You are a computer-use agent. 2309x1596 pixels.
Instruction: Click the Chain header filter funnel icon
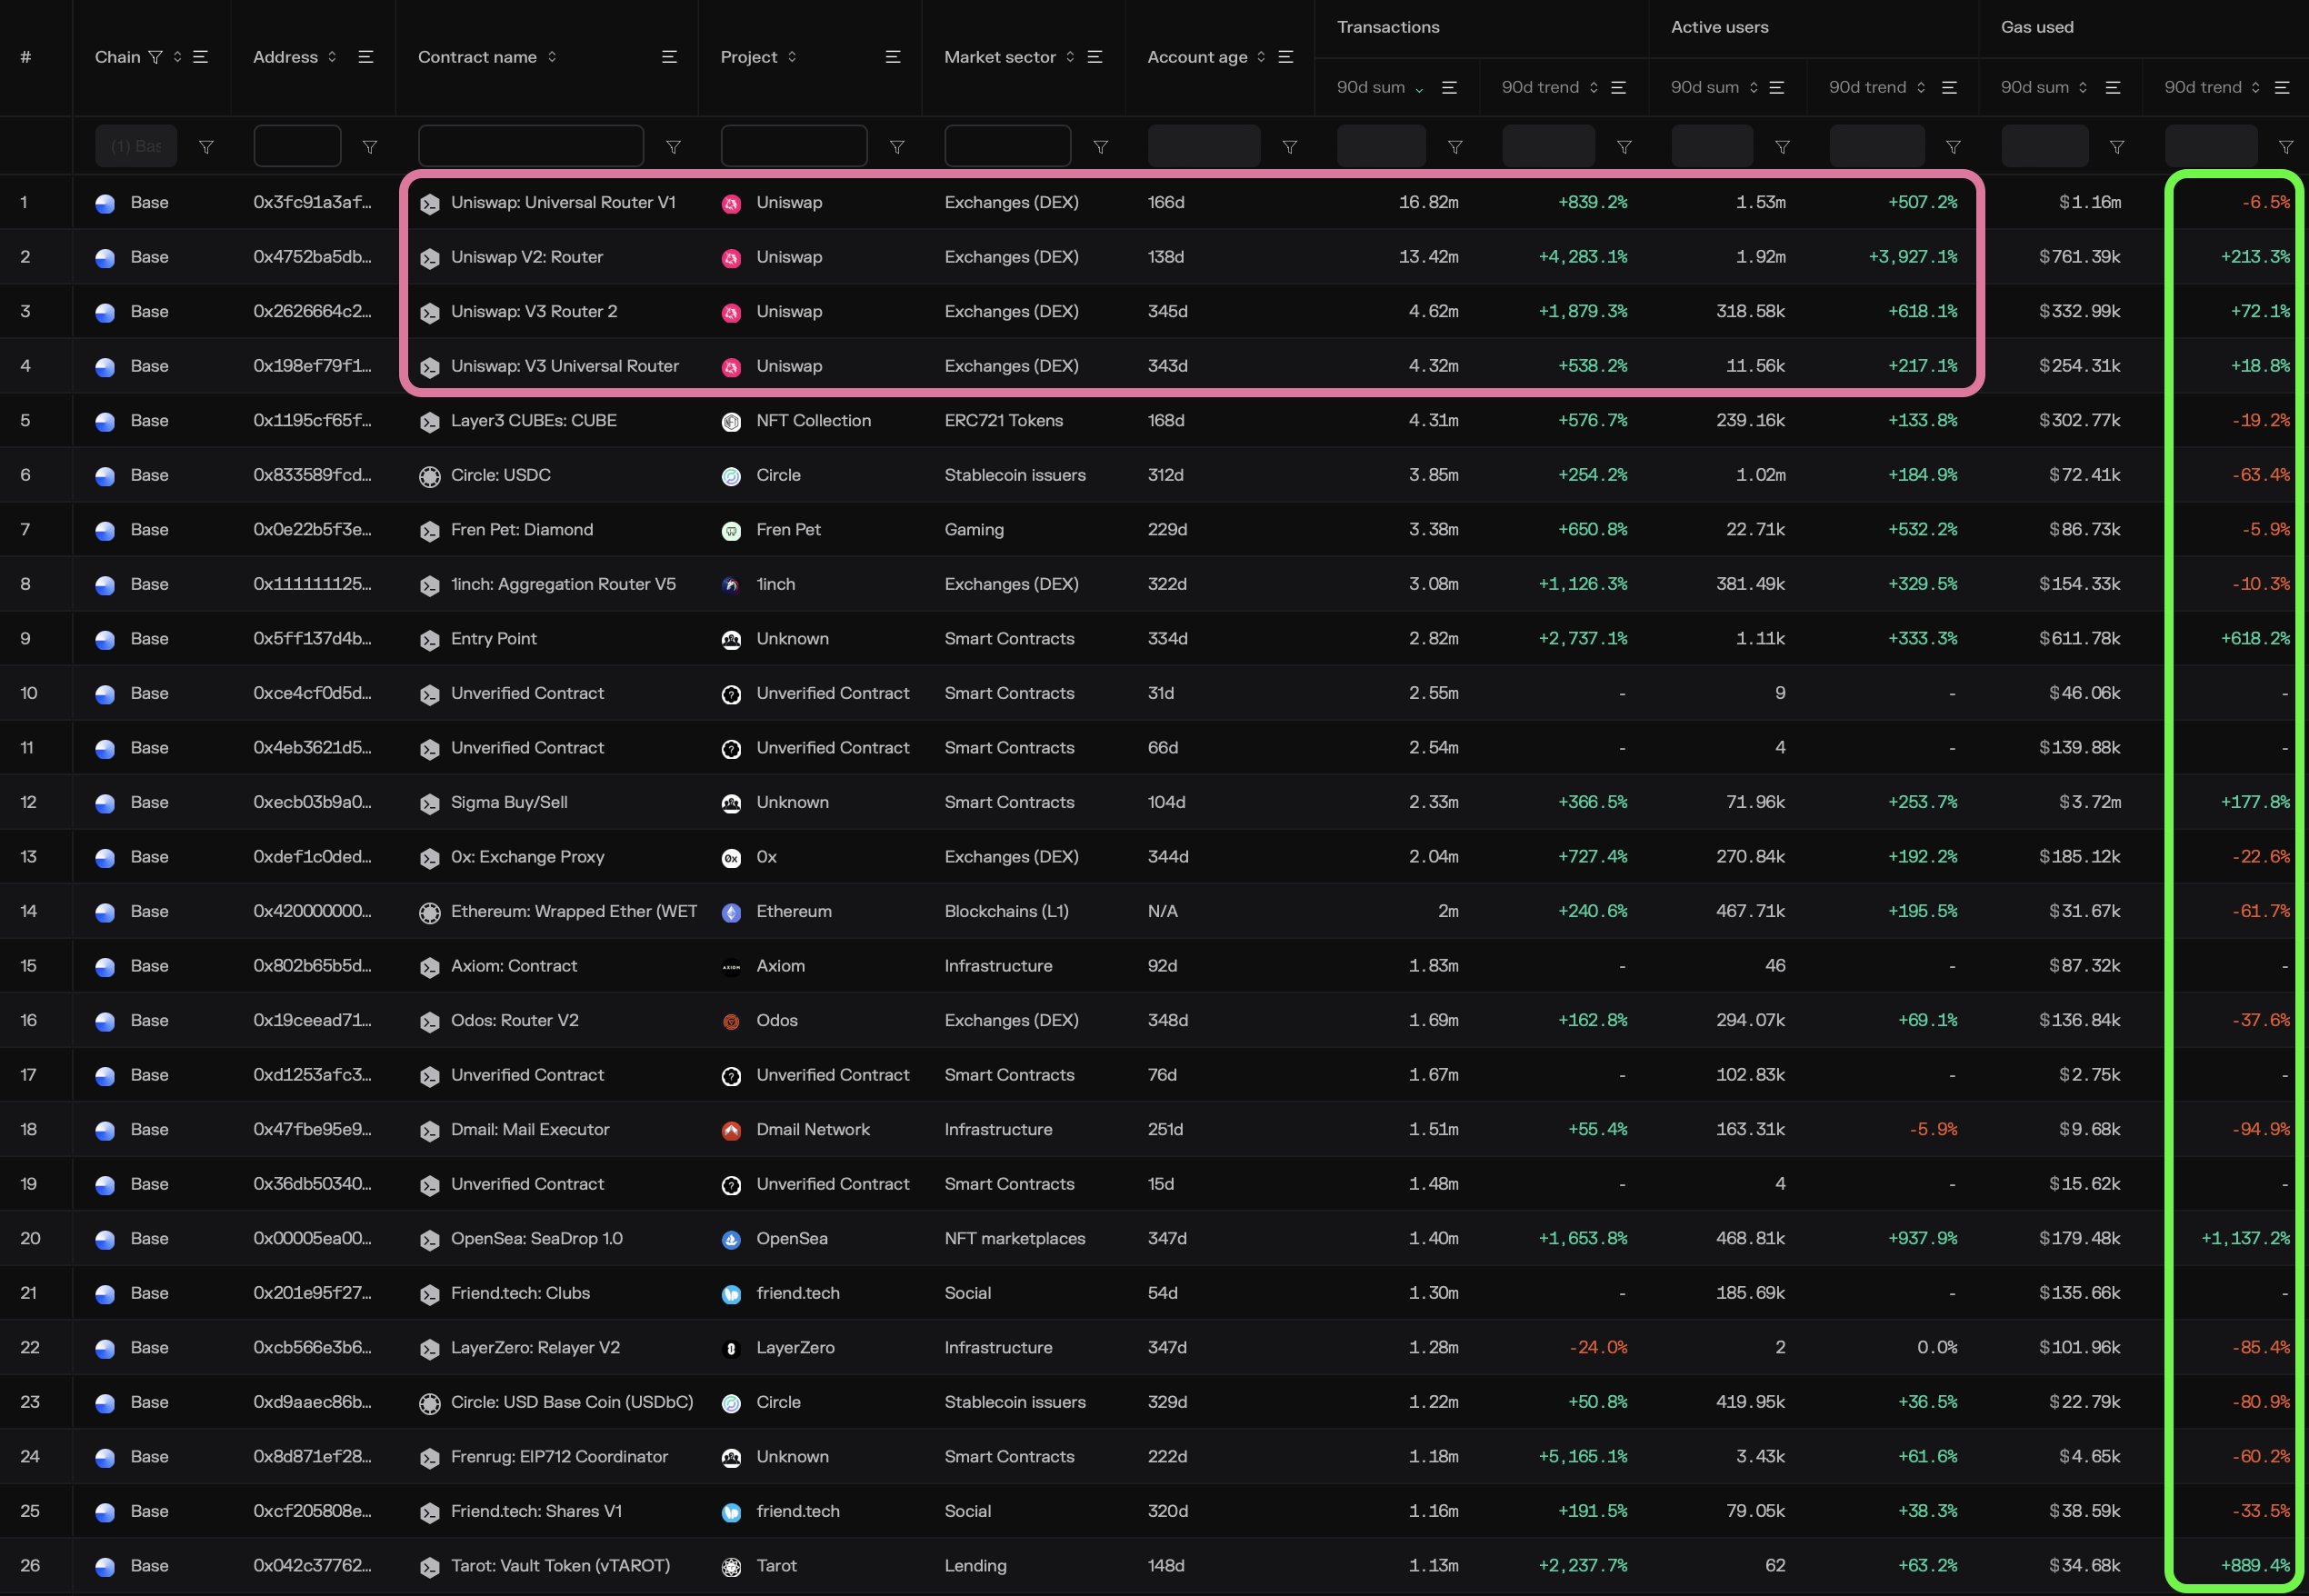pos(155,57)
